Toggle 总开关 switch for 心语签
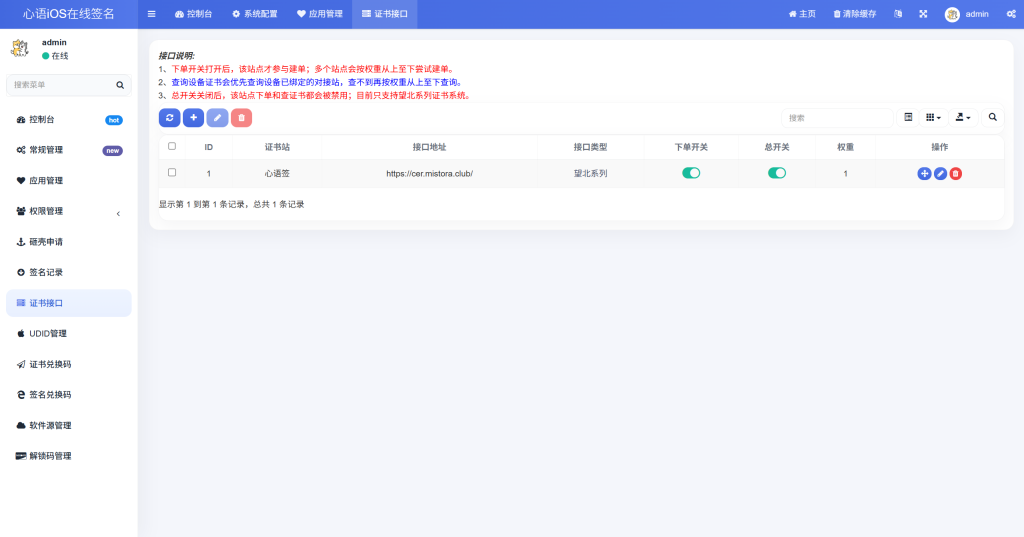Screen dimensions: 1024x537 pos(777,173)
